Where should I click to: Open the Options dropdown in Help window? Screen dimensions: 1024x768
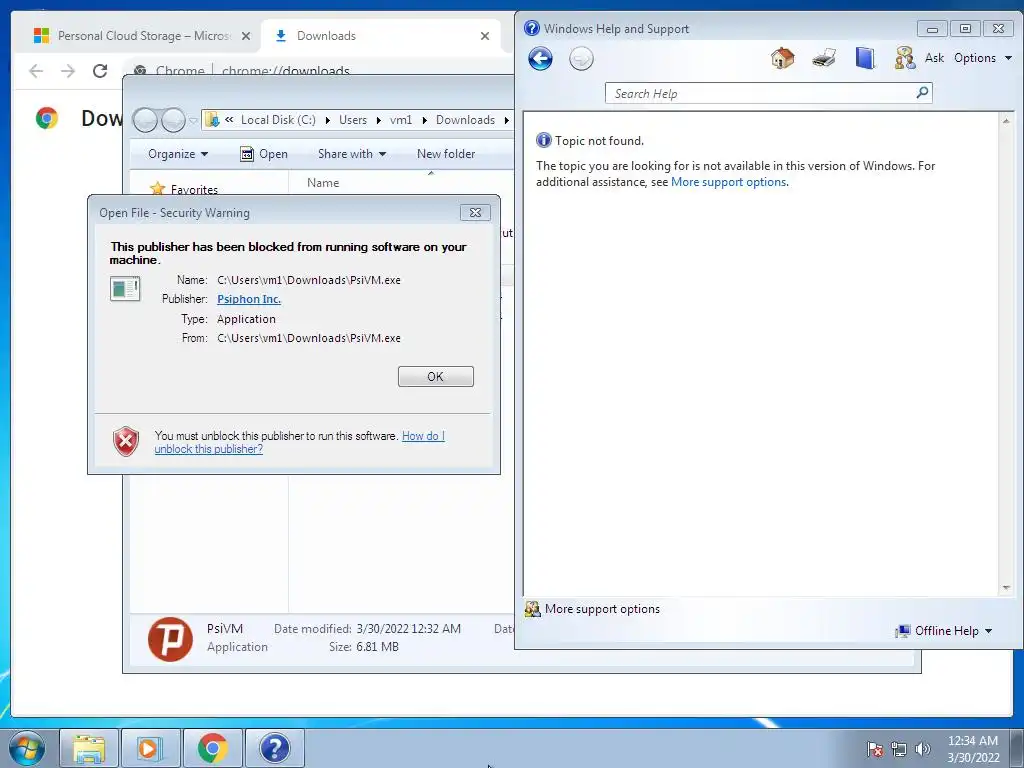tap(982, 58)
